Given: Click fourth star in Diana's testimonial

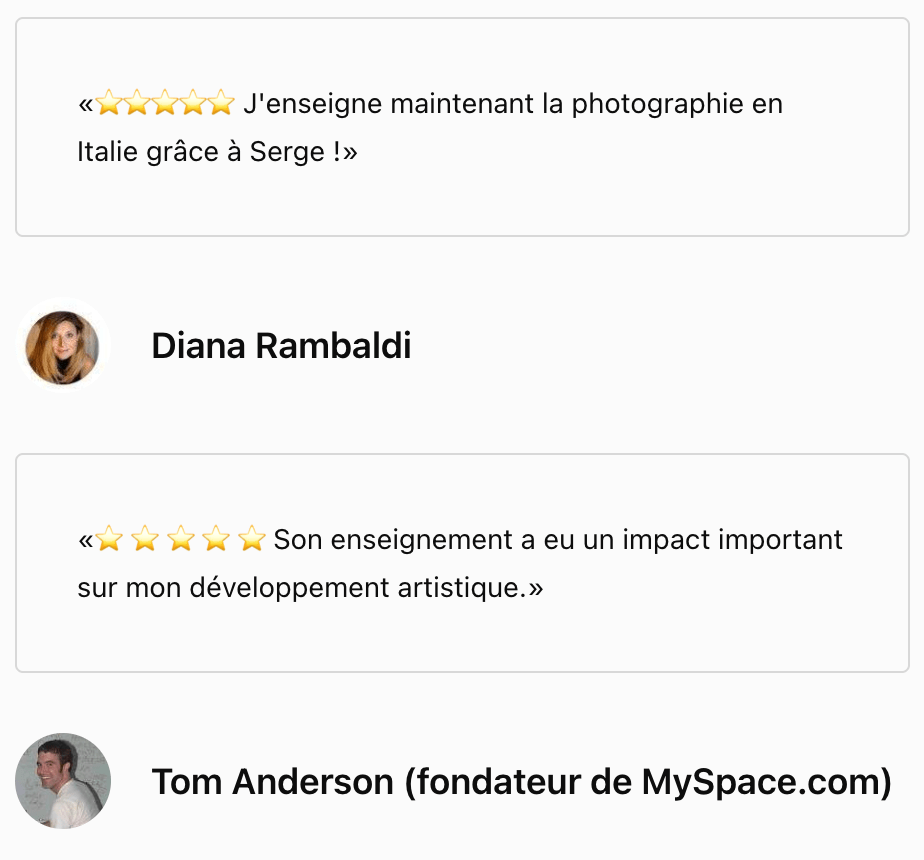Looking at the screenshot, I should [x=193, y=103].
